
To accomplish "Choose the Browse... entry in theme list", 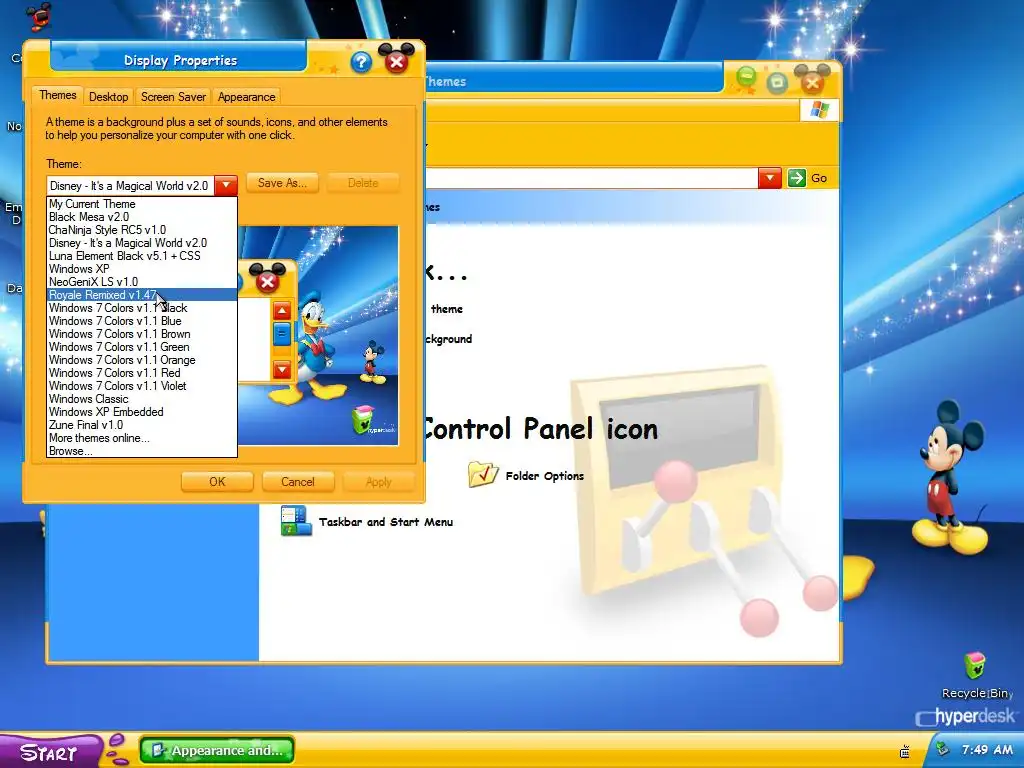I will pyautogui.click(x=142, y=451).
